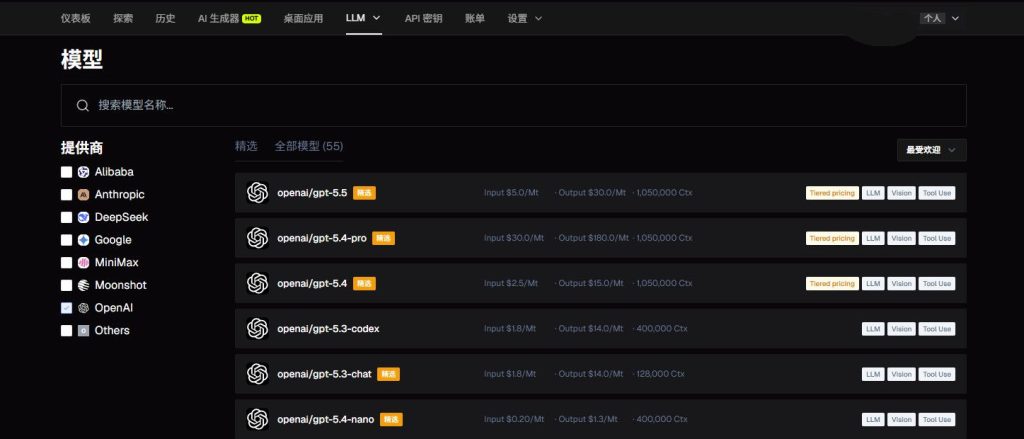Click the HOT badge next to AI 生成器
Viewport: 1024px width, 439px height.
251,18
